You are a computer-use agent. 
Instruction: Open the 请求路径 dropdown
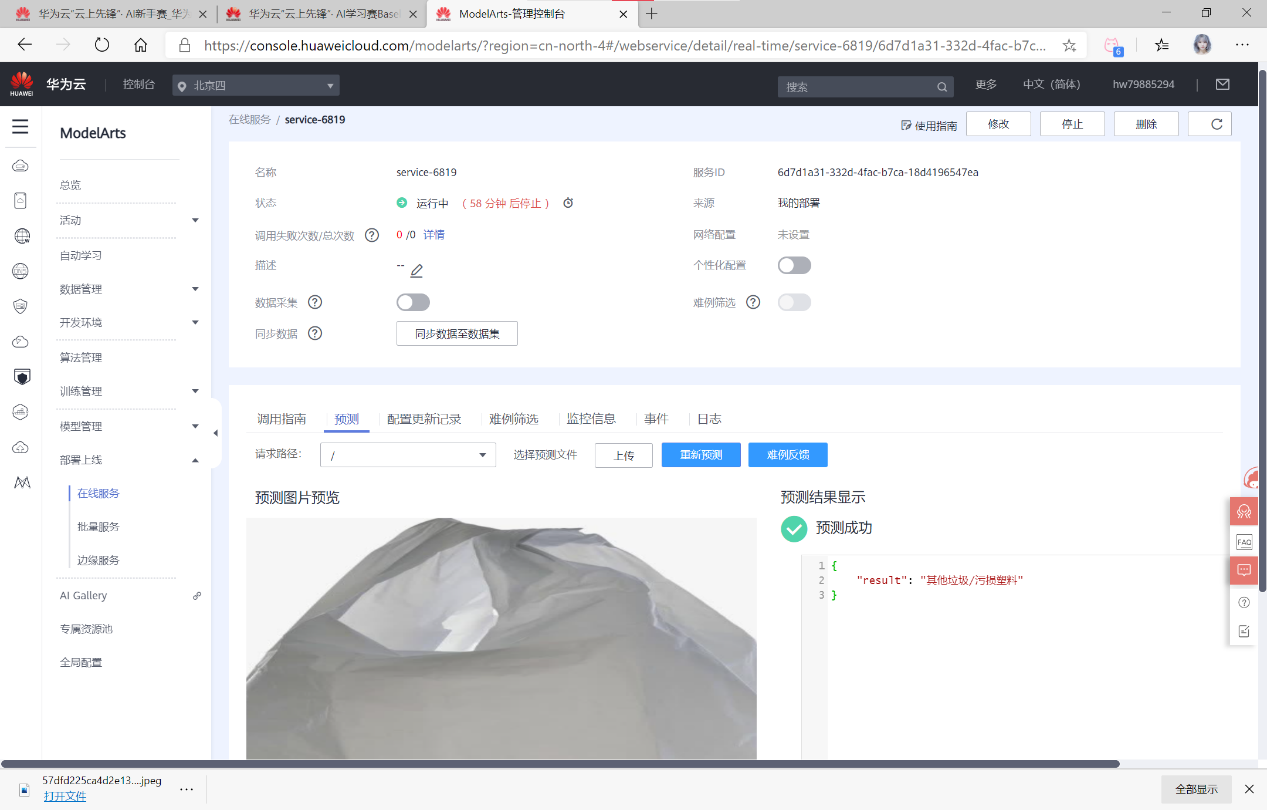pyautogui.click(x=408, y=455)
